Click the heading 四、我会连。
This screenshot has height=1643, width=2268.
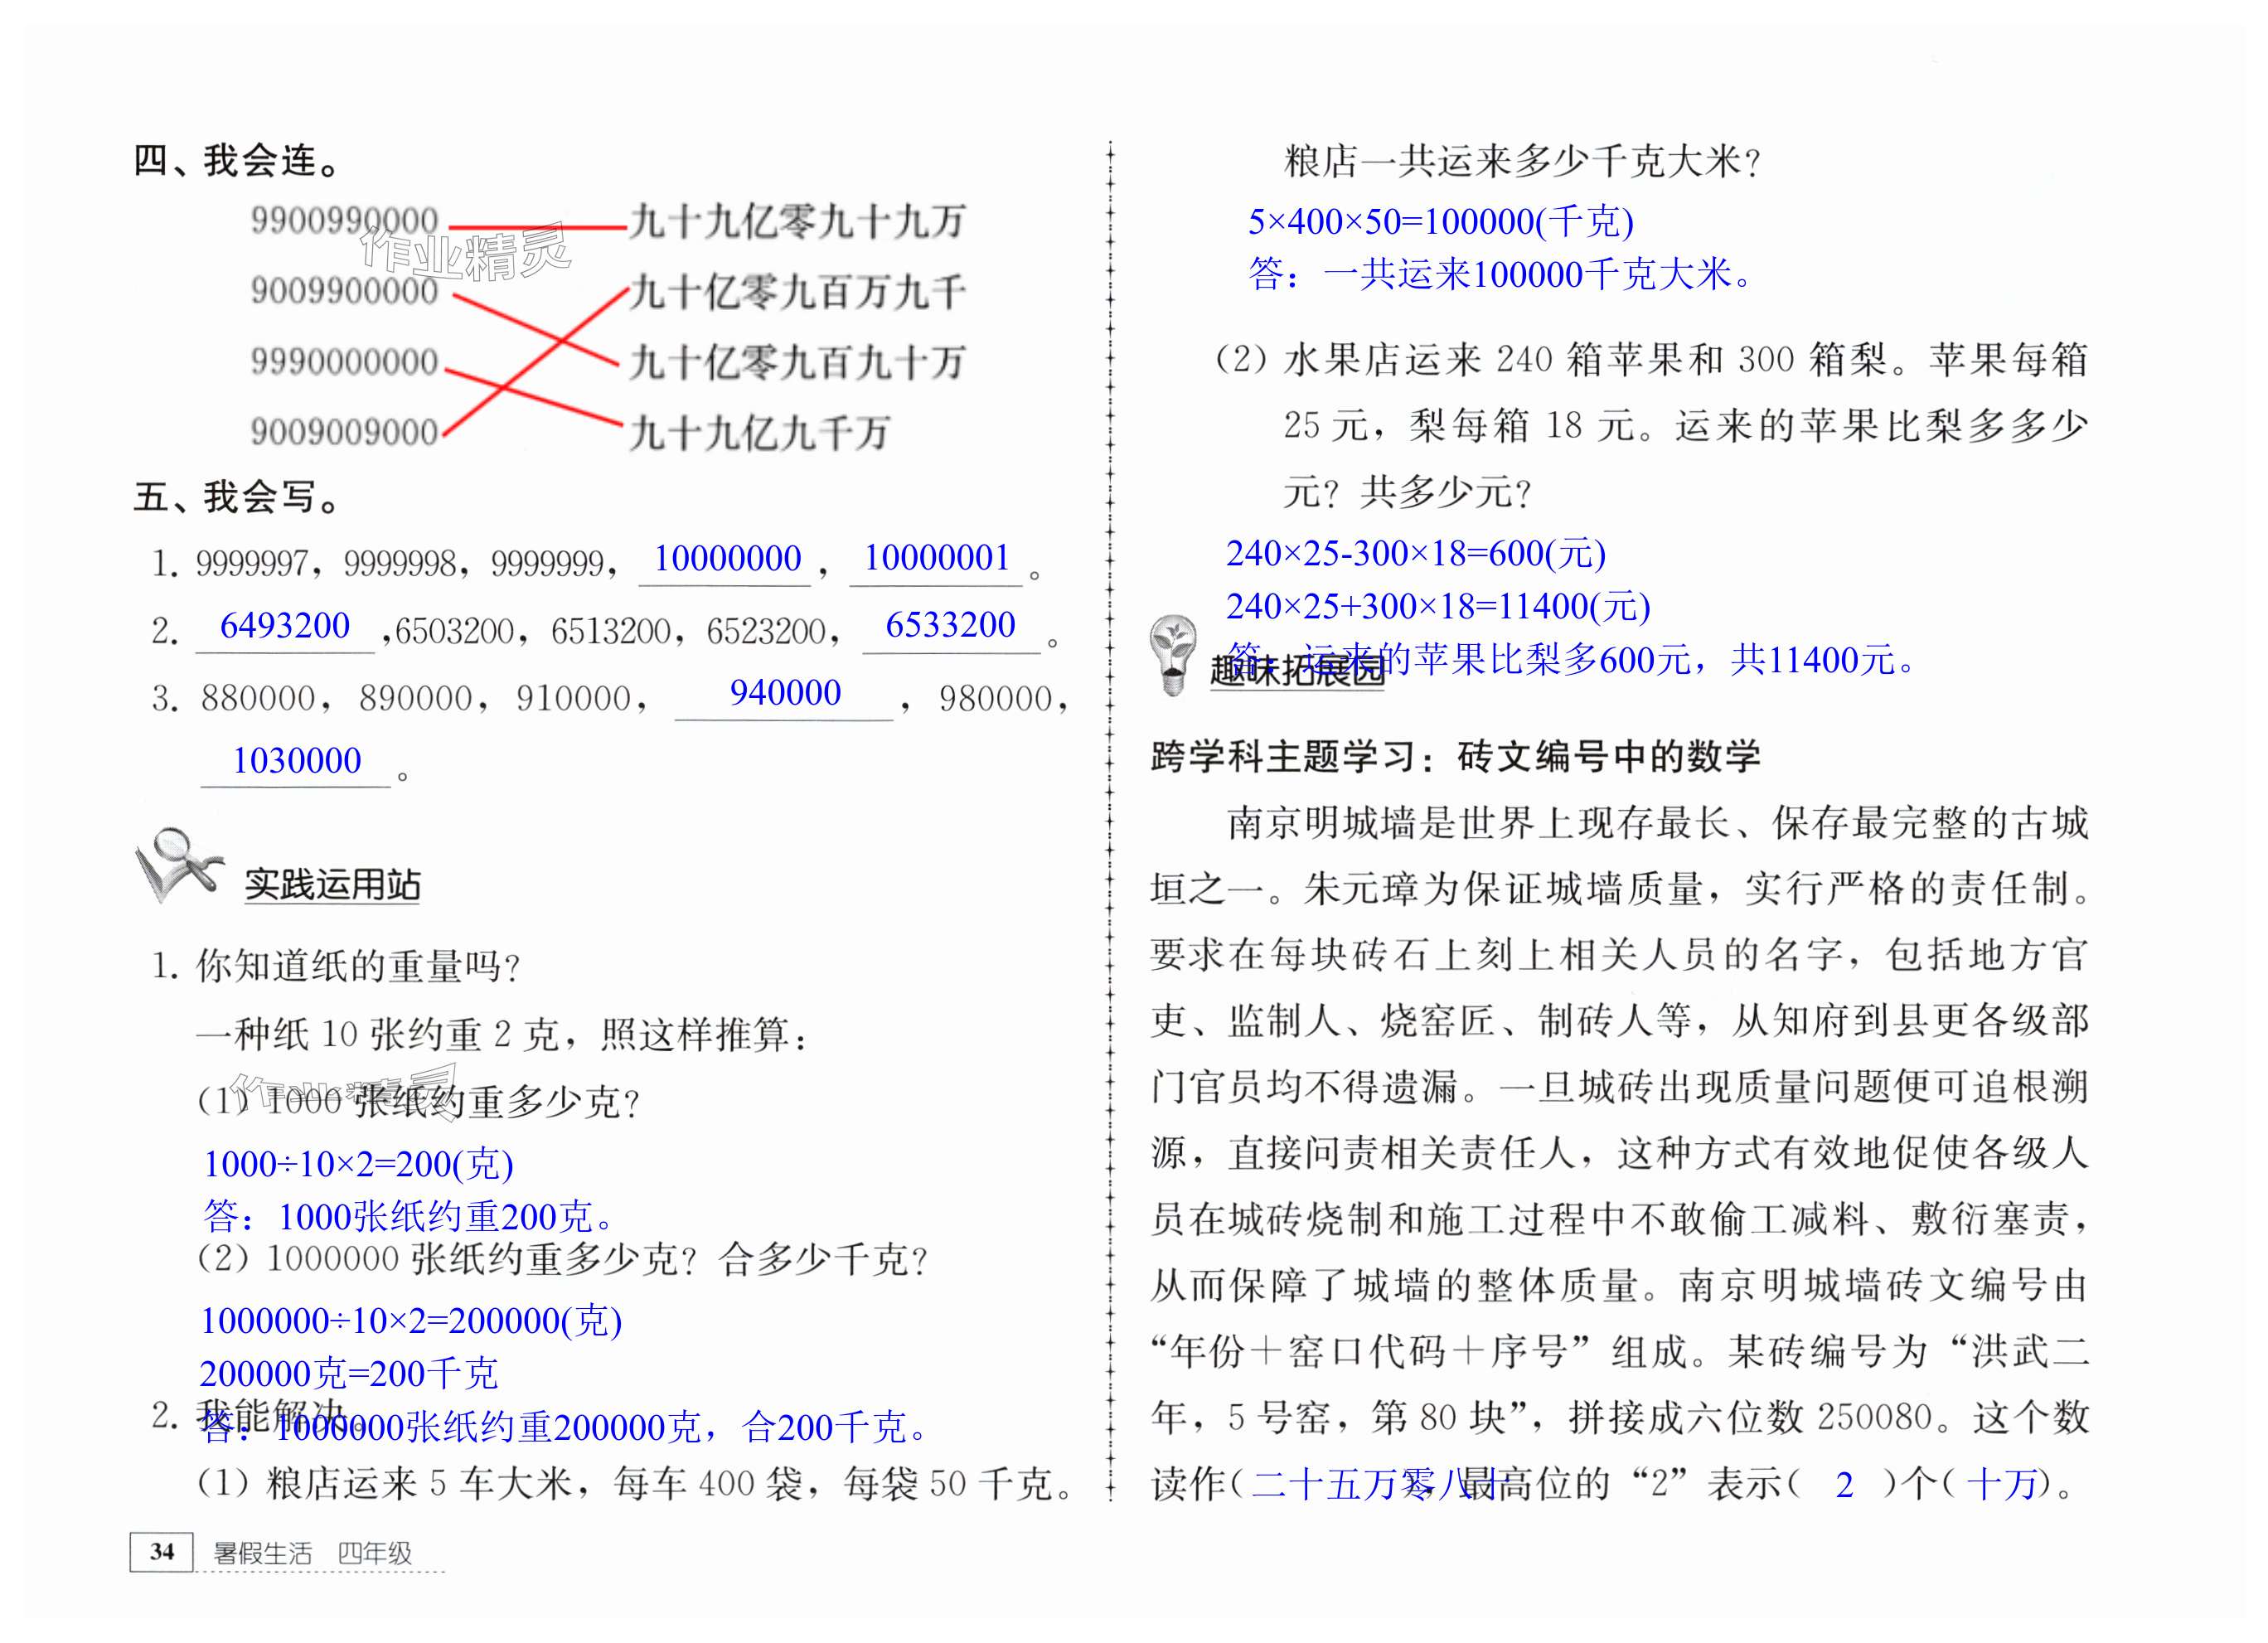pyautogui.click(x=236, y=161)
